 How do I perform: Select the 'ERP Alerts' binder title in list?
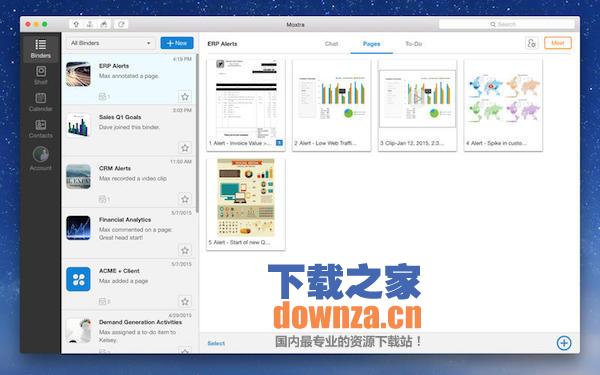pyautogui.click(x=114, y=66)
